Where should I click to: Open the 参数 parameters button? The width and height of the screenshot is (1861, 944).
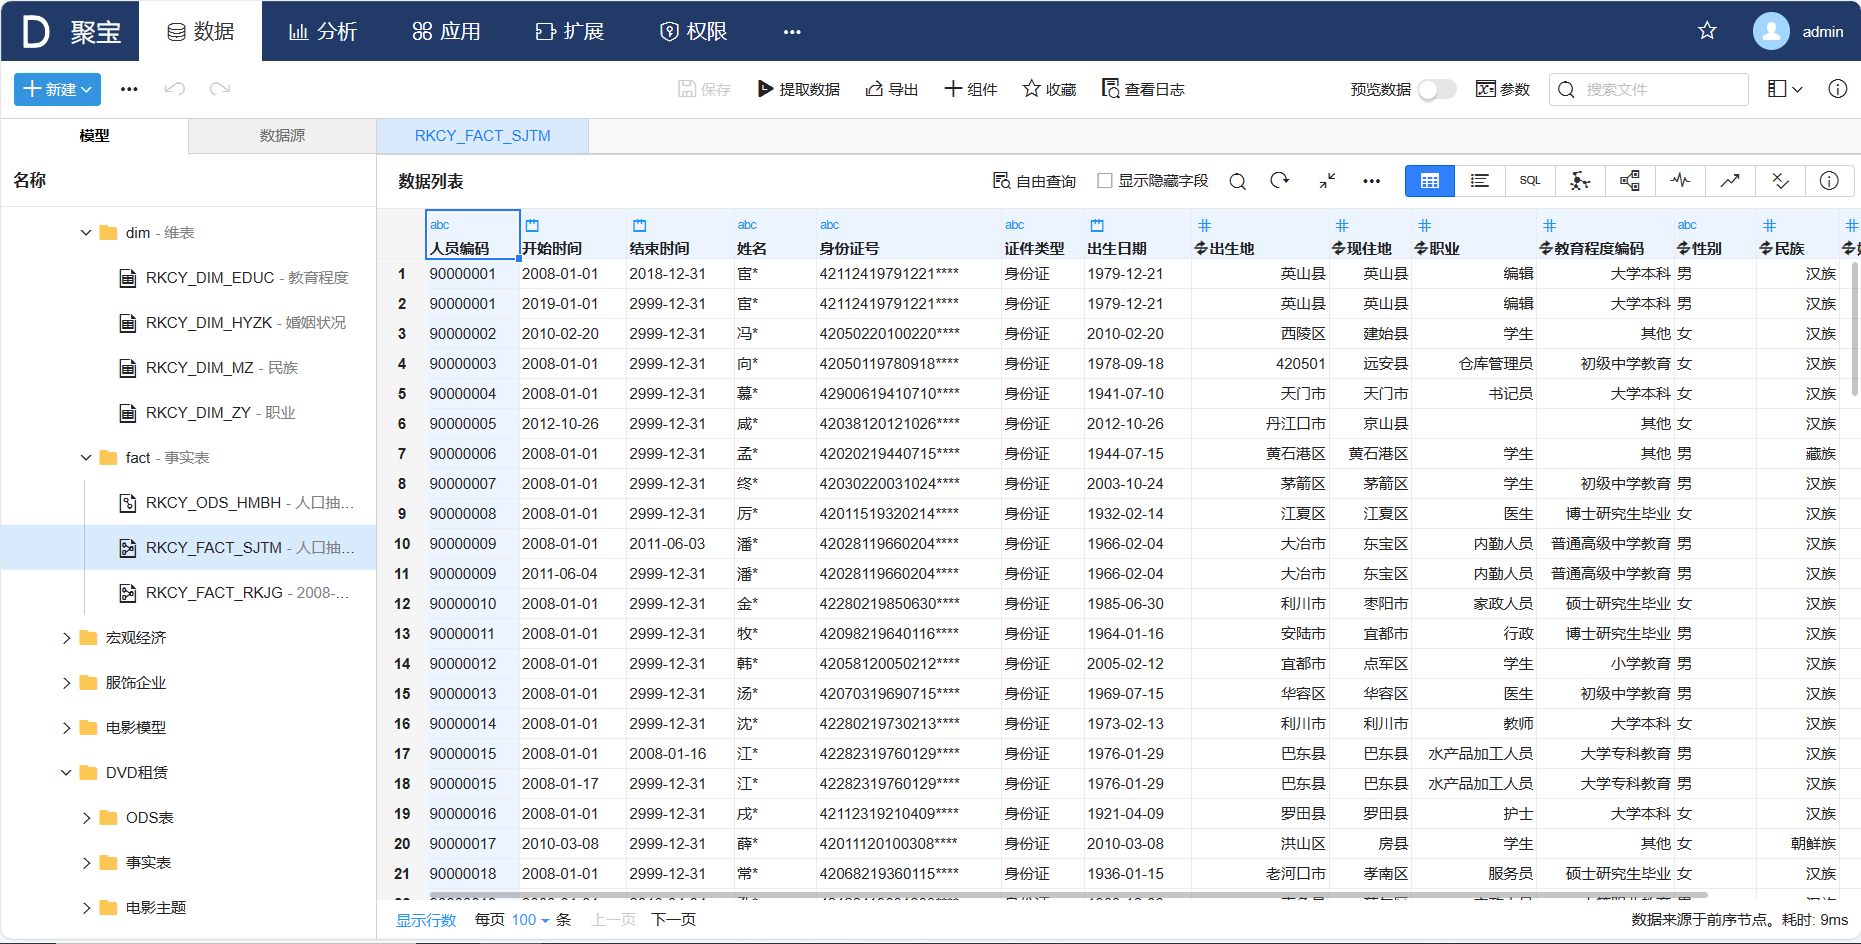1503,89
